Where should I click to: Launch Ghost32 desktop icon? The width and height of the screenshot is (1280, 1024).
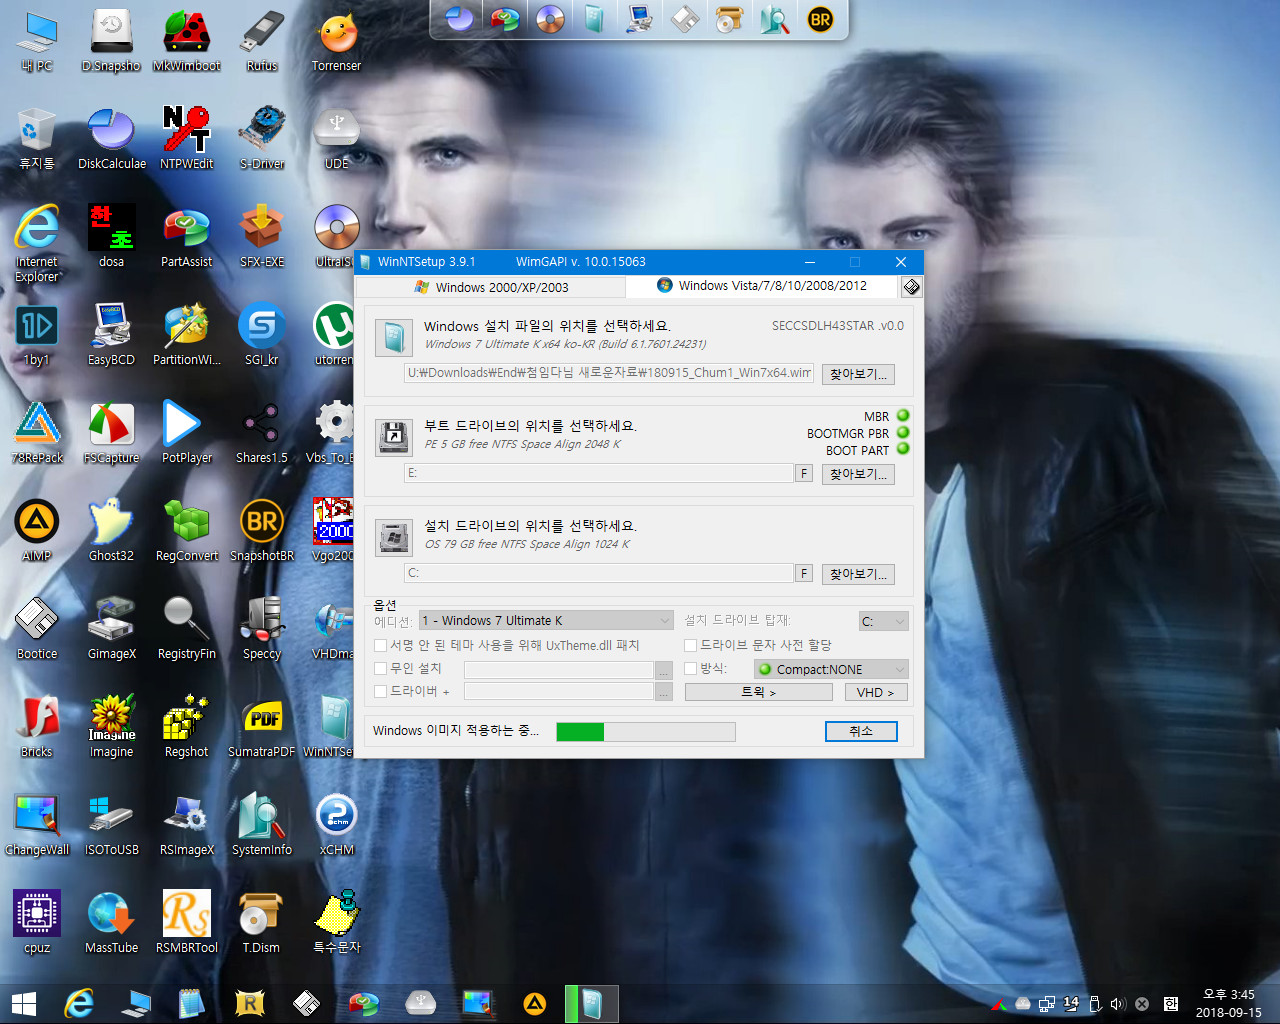click(x=111, y=530)
